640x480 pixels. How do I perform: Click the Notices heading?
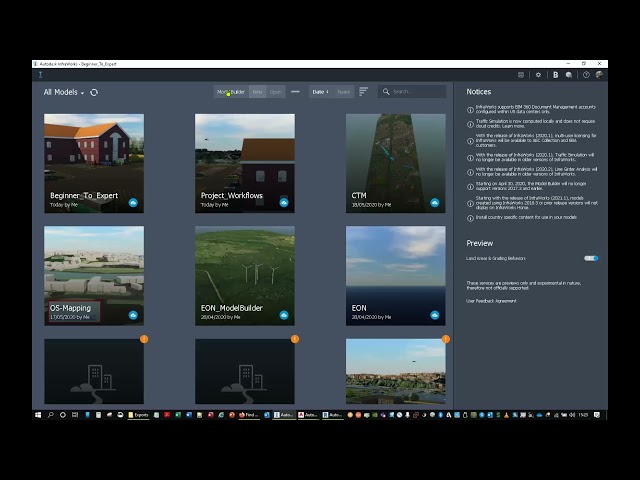pos(479,92)
